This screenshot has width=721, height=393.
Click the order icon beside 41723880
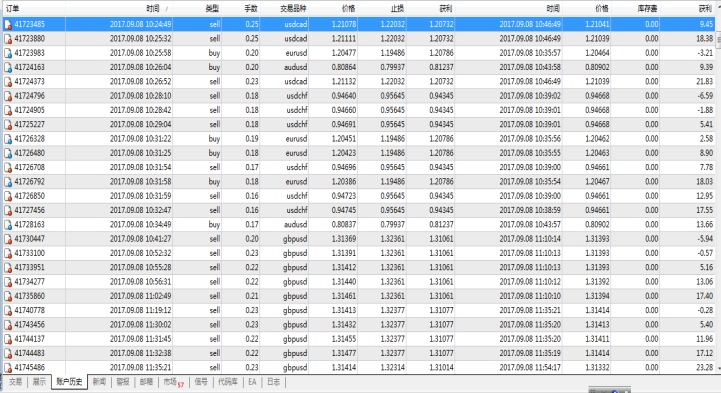8,39
